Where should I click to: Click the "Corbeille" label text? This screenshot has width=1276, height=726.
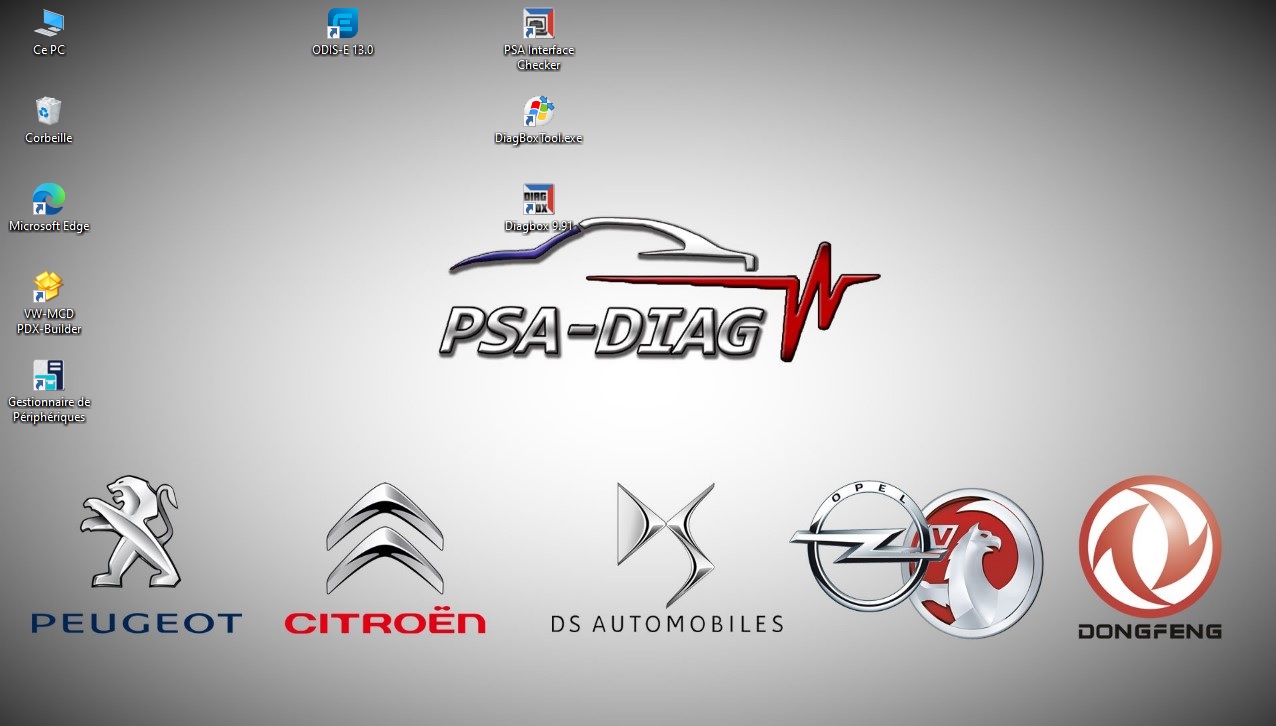pos(49,138)
